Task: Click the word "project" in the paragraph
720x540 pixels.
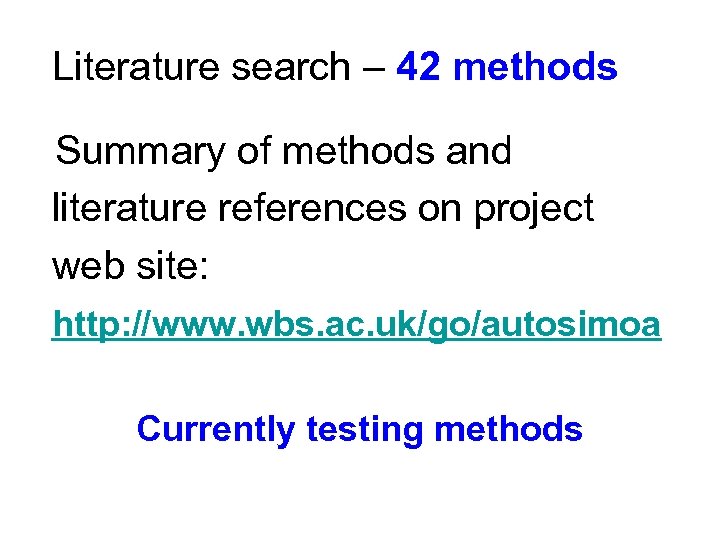Action: coord(536,209)
